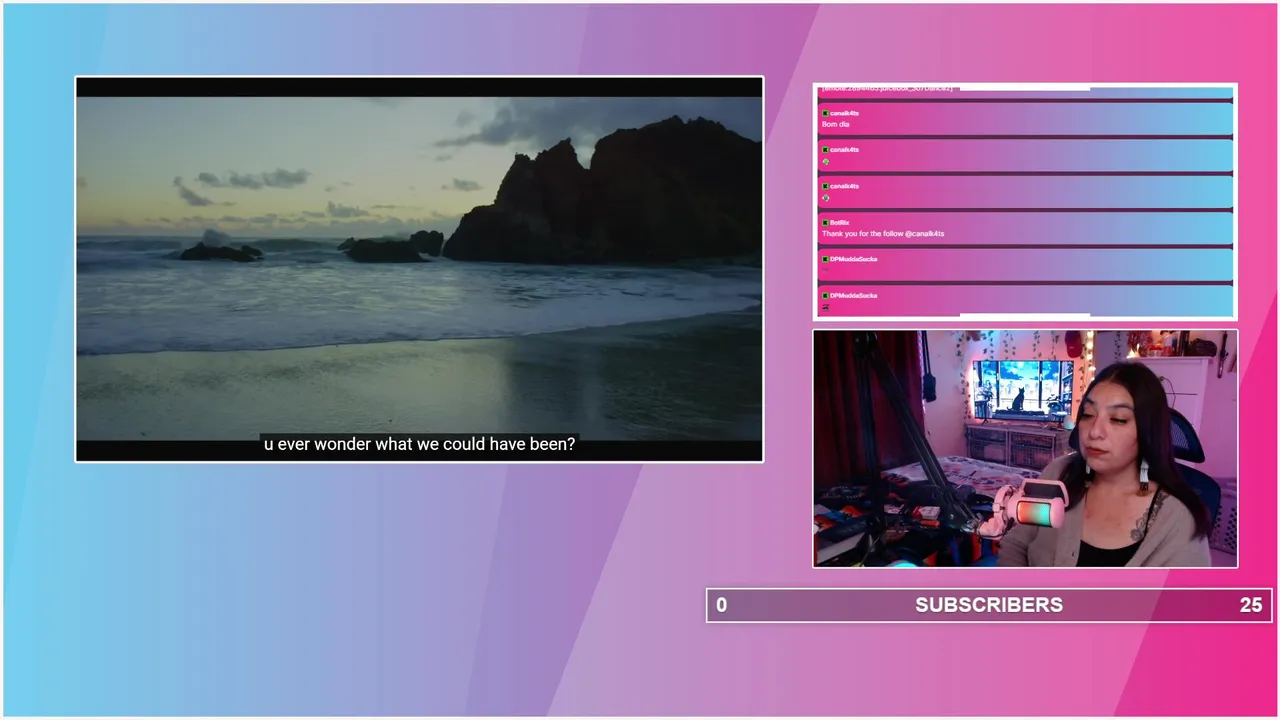Viewport: 1280px width, 720px height.
Task: Click the "Bom dia" chat message
Action: (836, 124)
